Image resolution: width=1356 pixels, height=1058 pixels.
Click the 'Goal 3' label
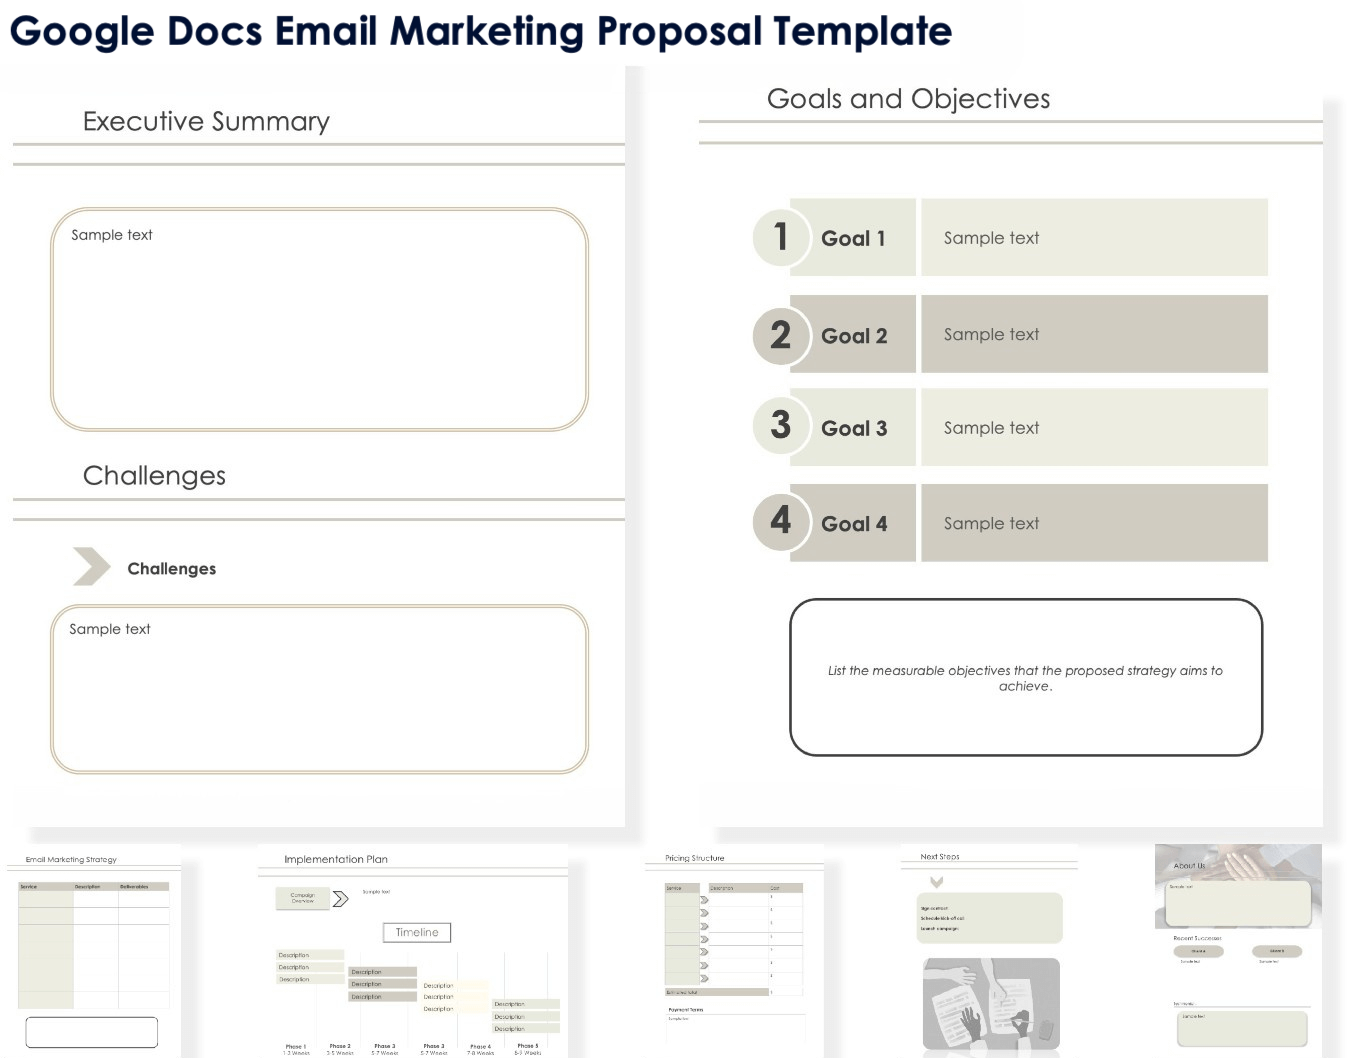854,428
